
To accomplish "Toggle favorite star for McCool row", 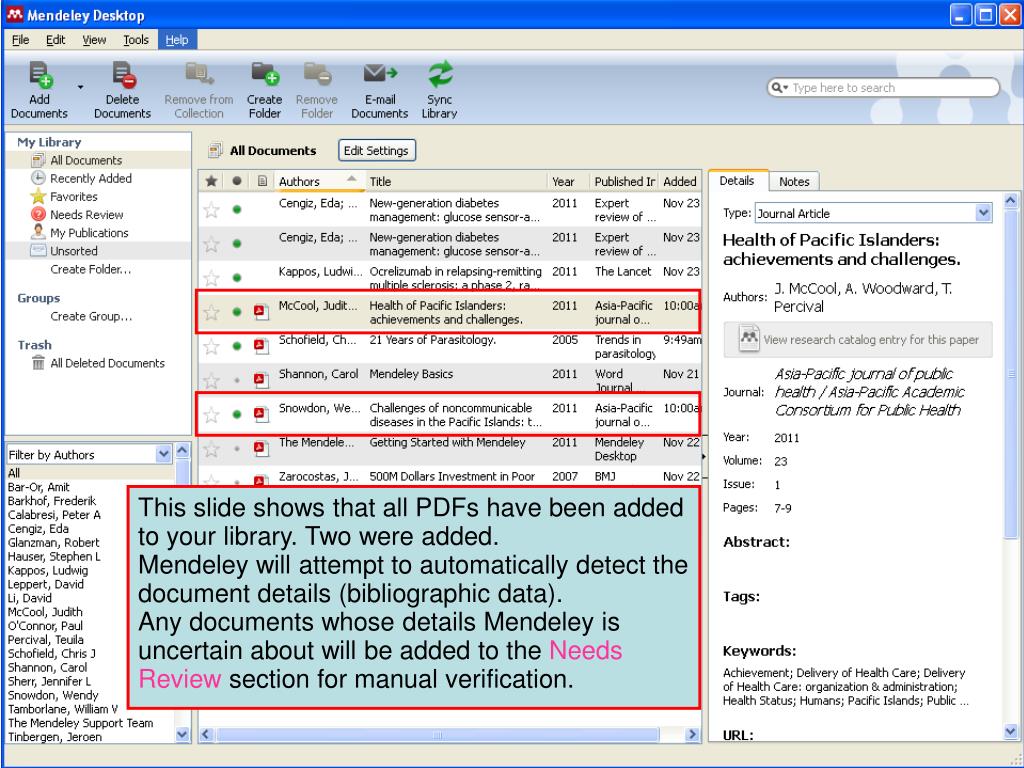I will click(x=212, y=312).
